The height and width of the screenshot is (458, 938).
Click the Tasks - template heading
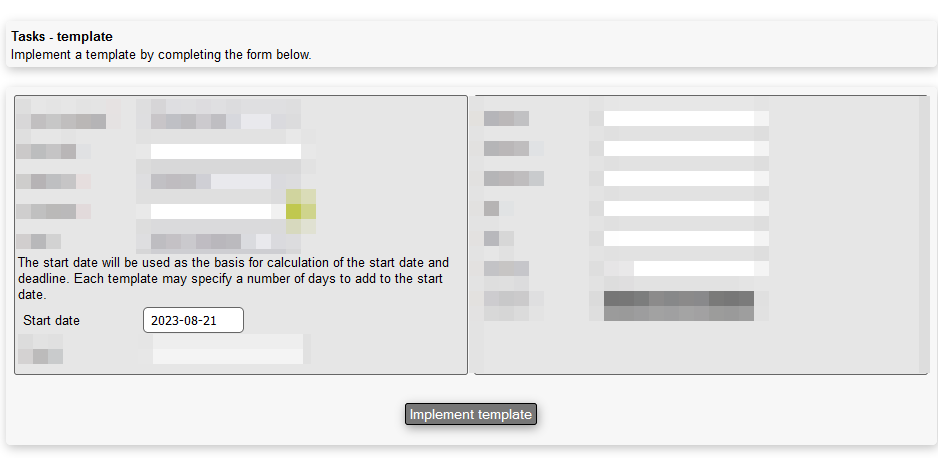62,37
